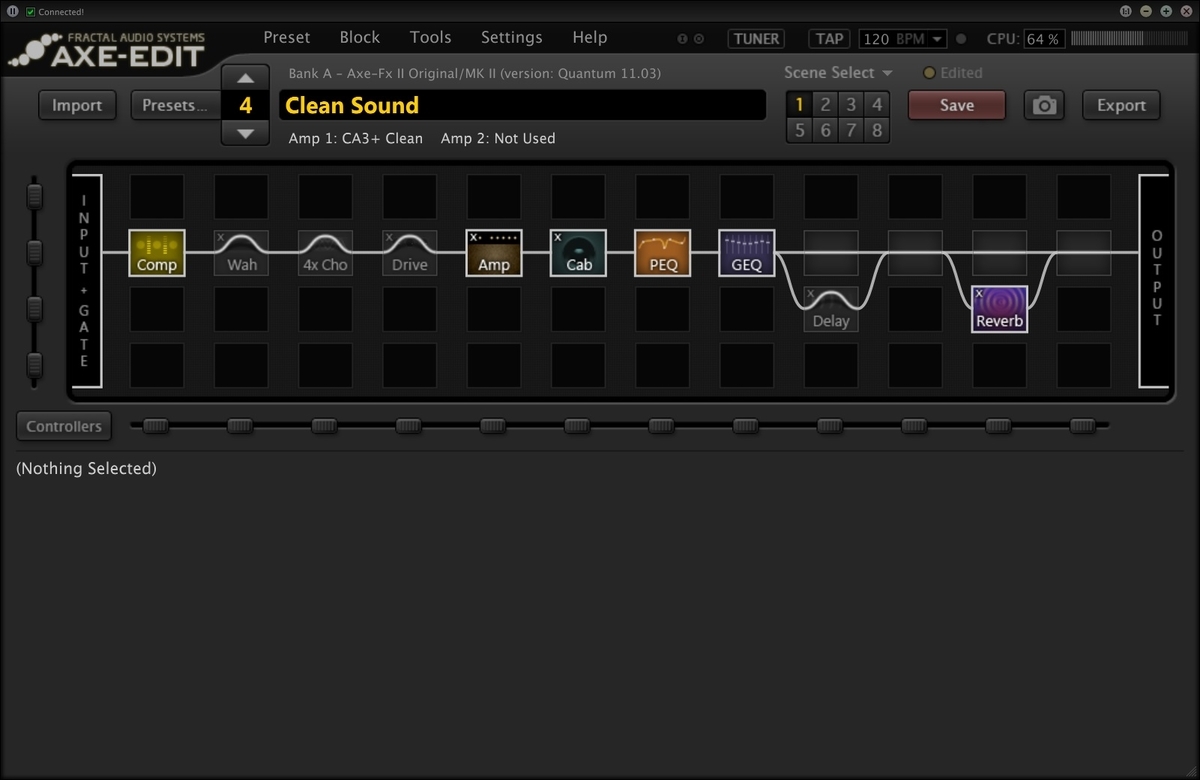Screen dimensions: 1200x780
Task: Click the tempo LED dot after BPM
Action: coord(961,39)
